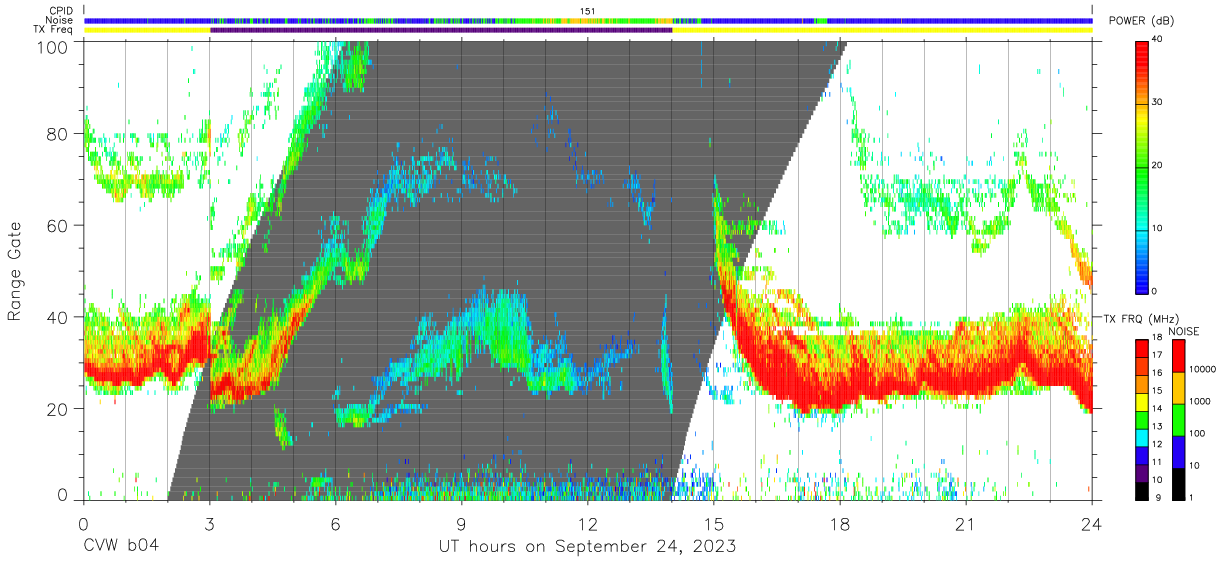Click the range gate 80 tick label
1228x567 pixels.
[x=57, y=133]
